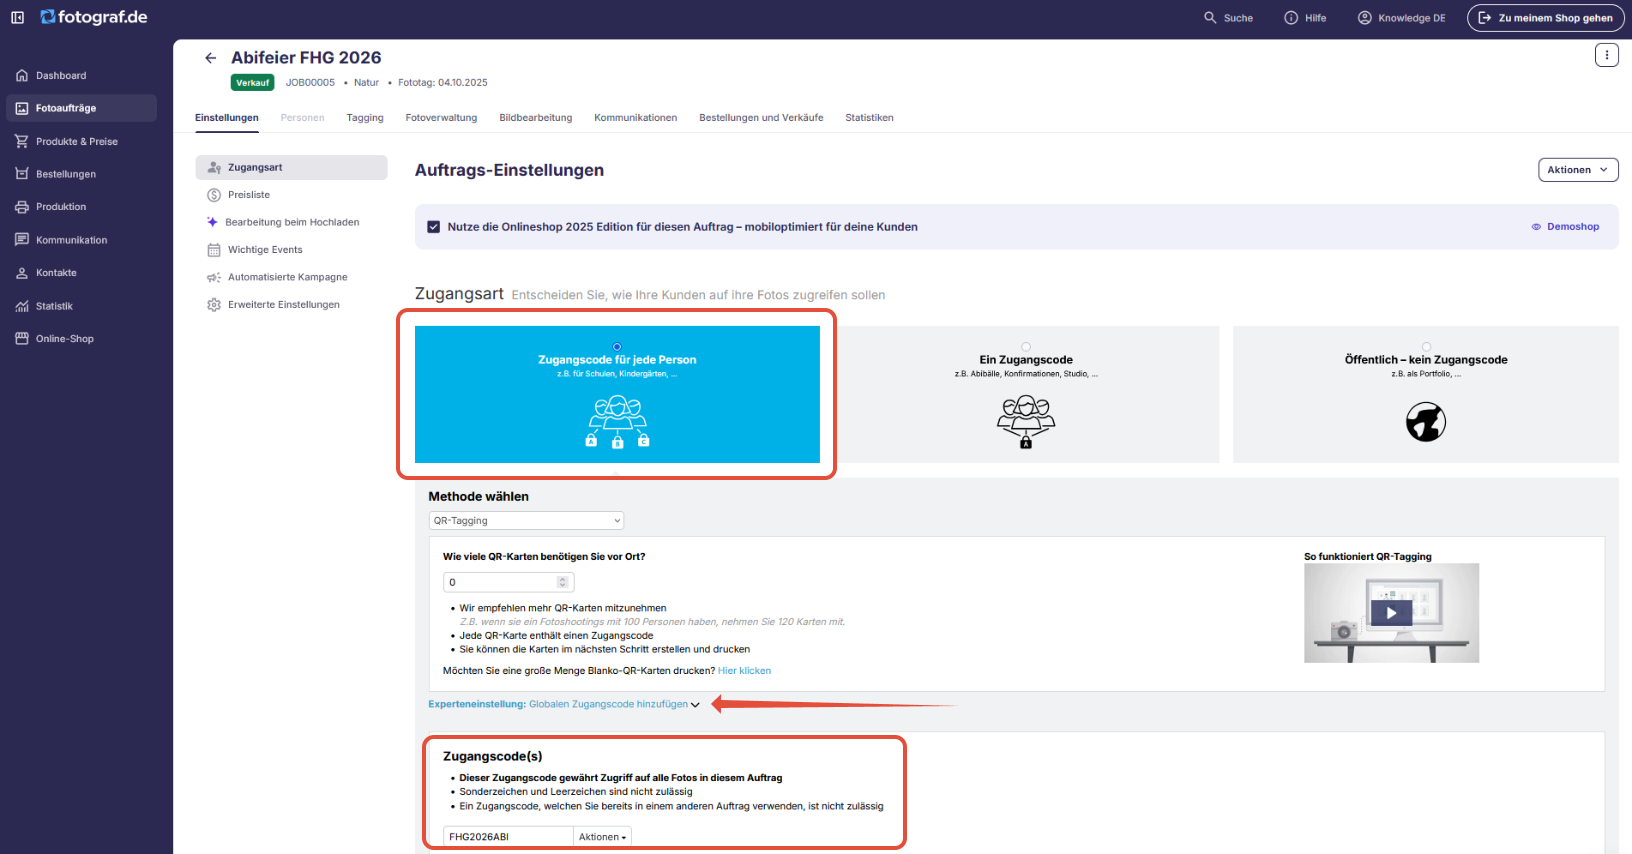Open the Aktionen dropdown beside FHG2026ABI
The image size is (1632, 854).
(602, 837)
